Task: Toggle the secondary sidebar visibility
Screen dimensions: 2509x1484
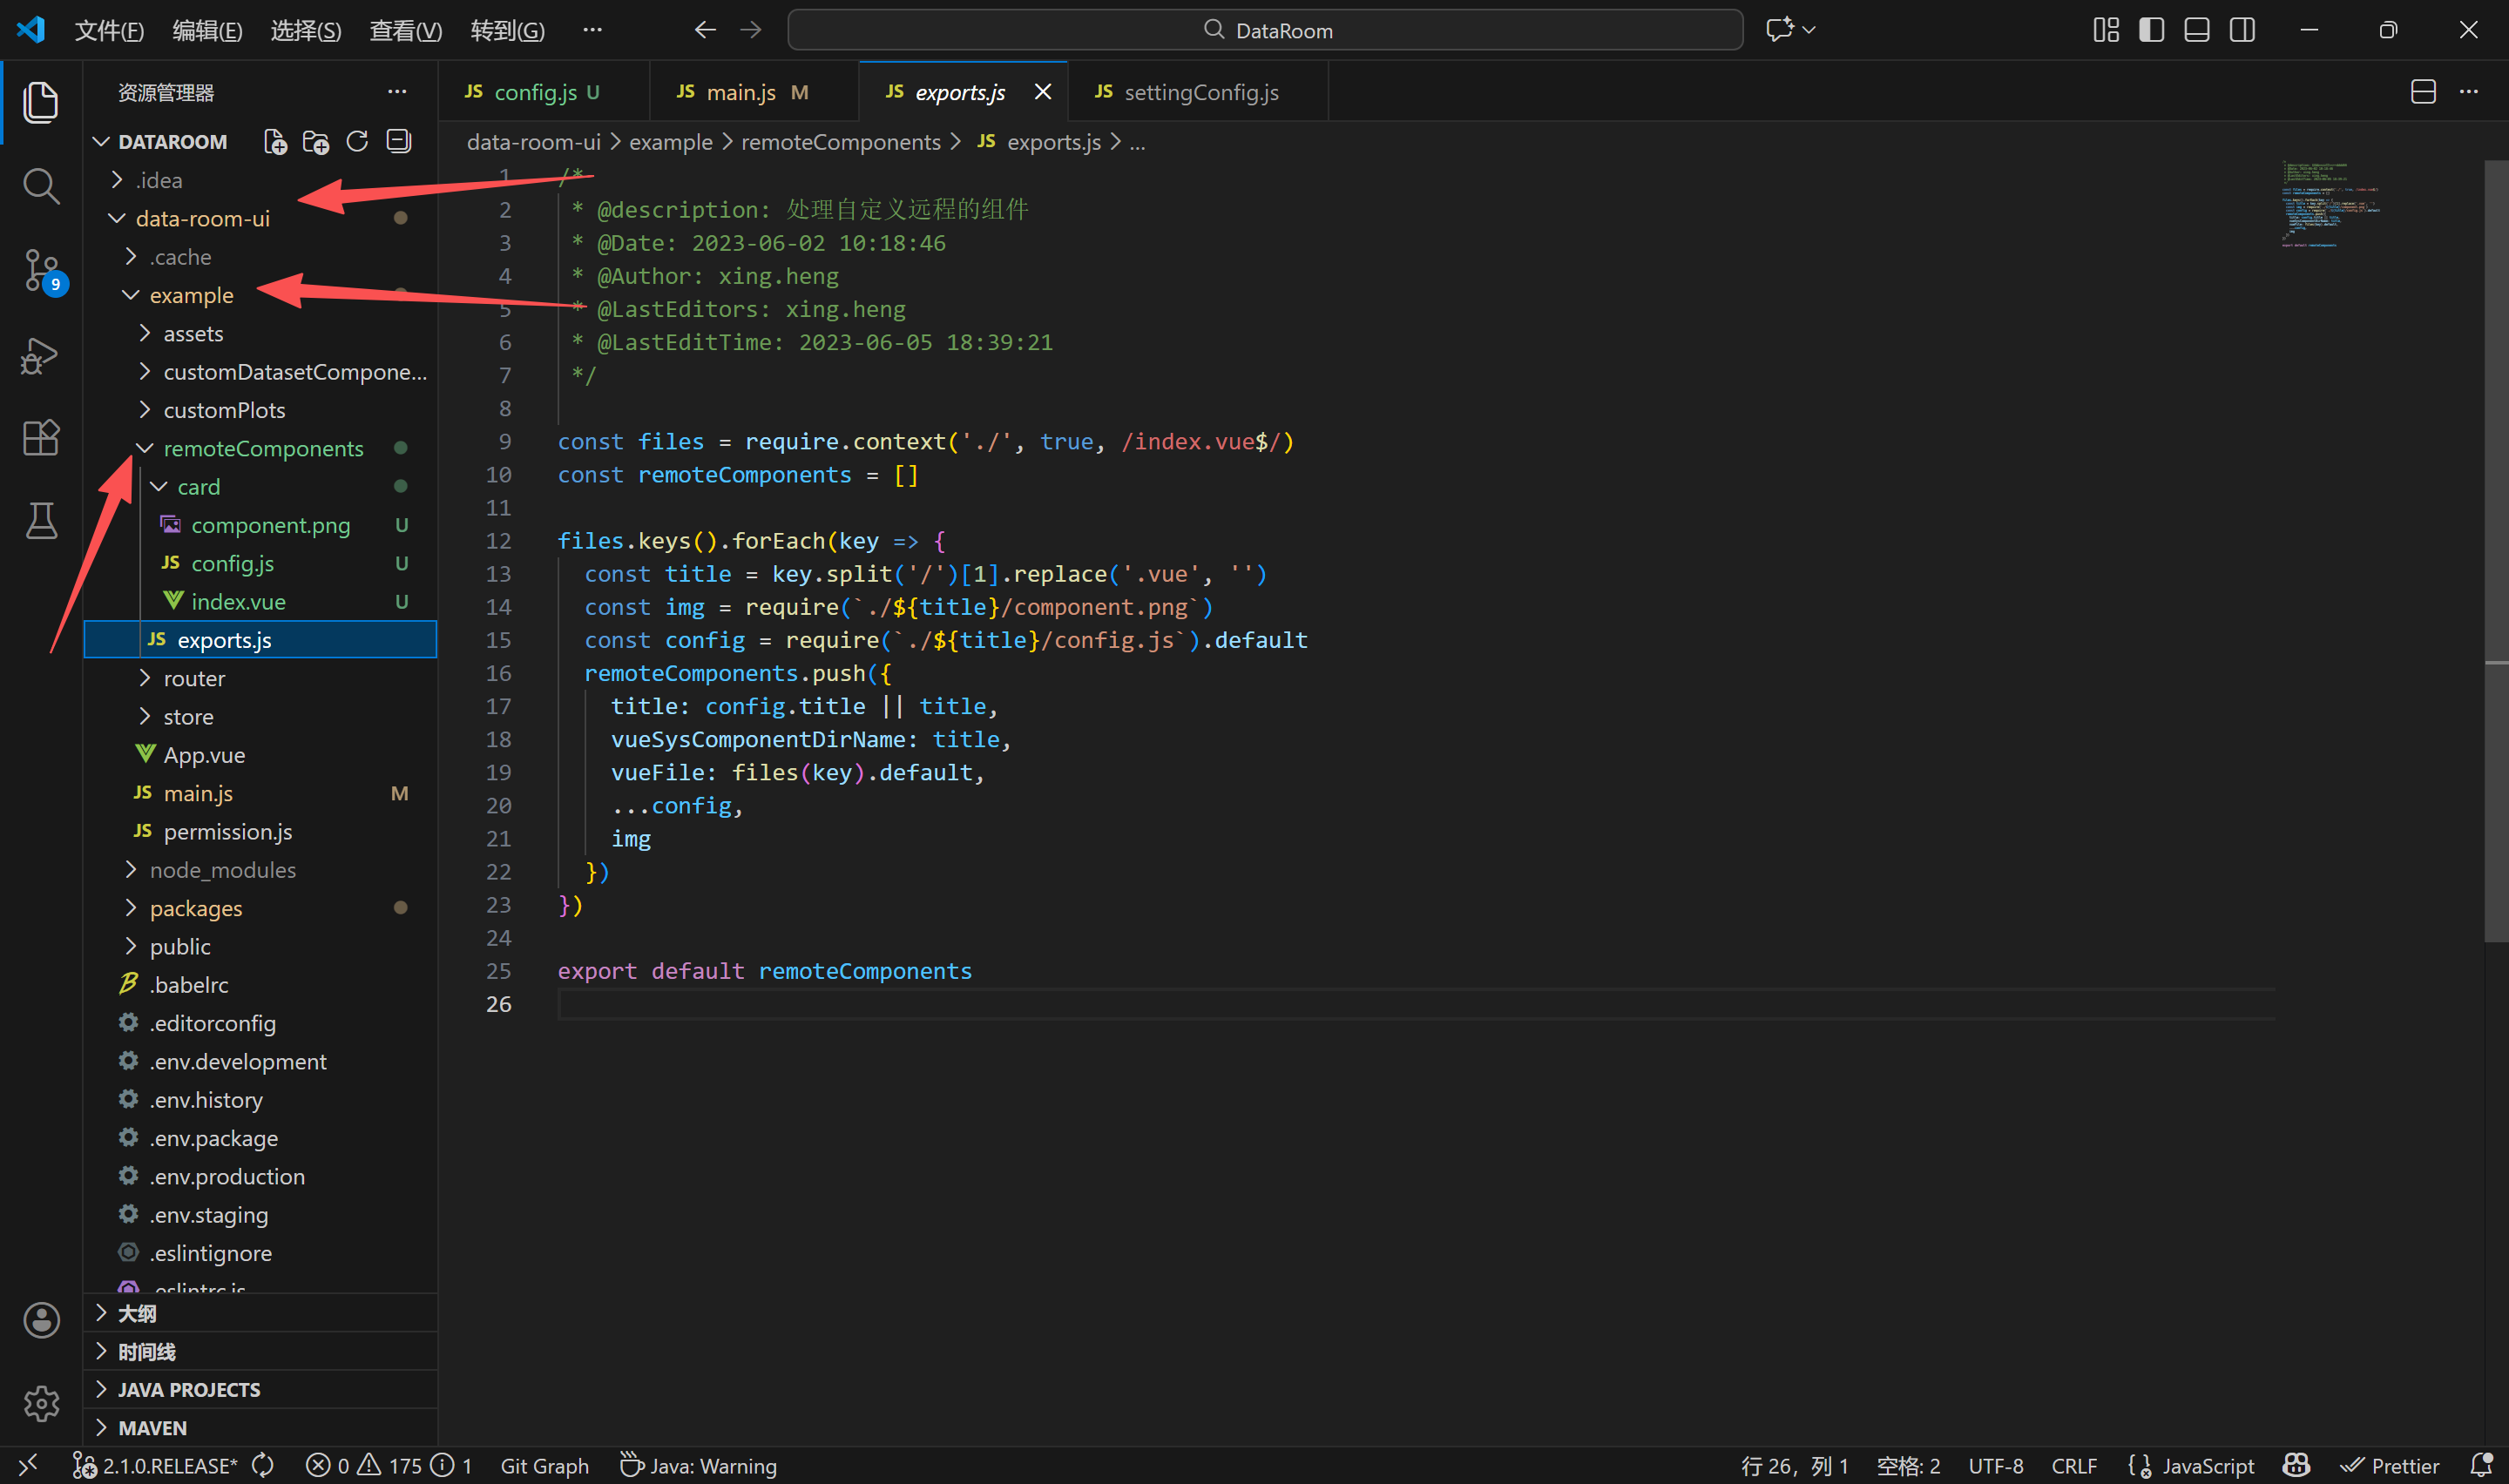Action: 2242,30
